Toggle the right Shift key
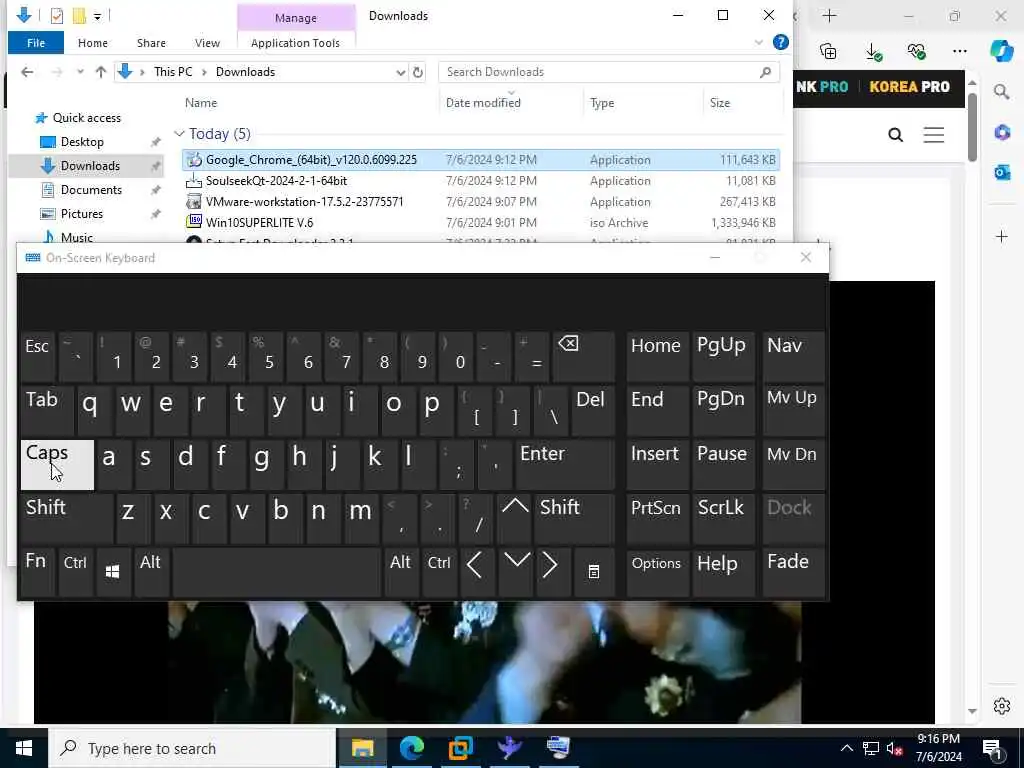The image size is (1024, 768). coord(575,519)
